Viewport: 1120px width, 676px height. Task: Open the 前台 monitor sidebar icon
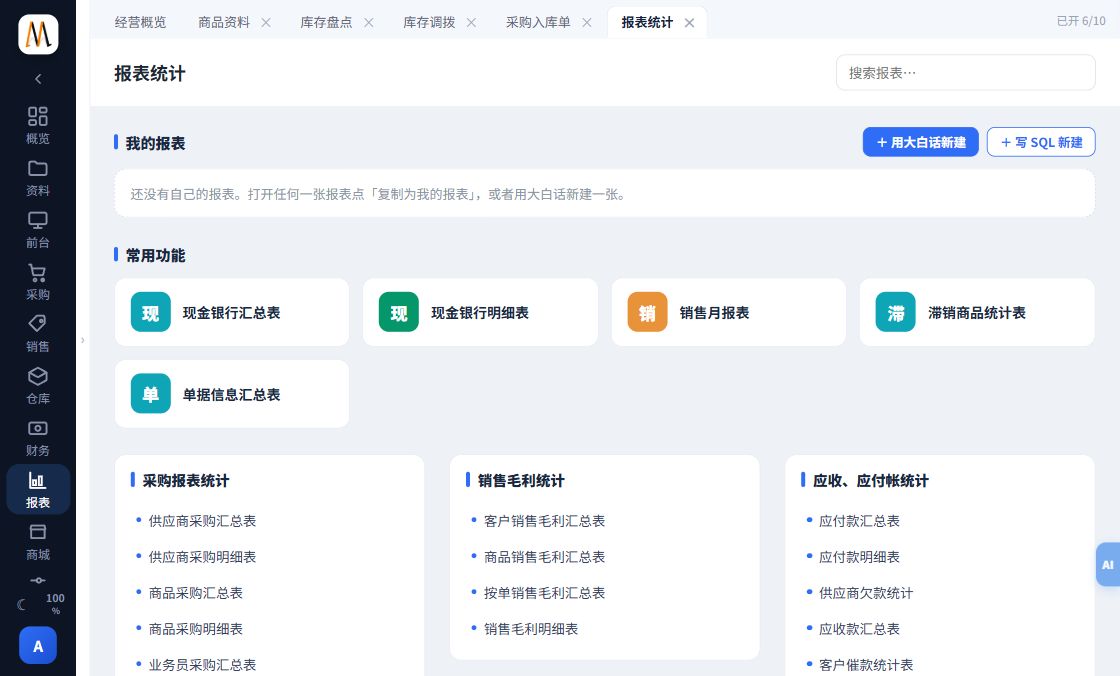coord(38,229)
